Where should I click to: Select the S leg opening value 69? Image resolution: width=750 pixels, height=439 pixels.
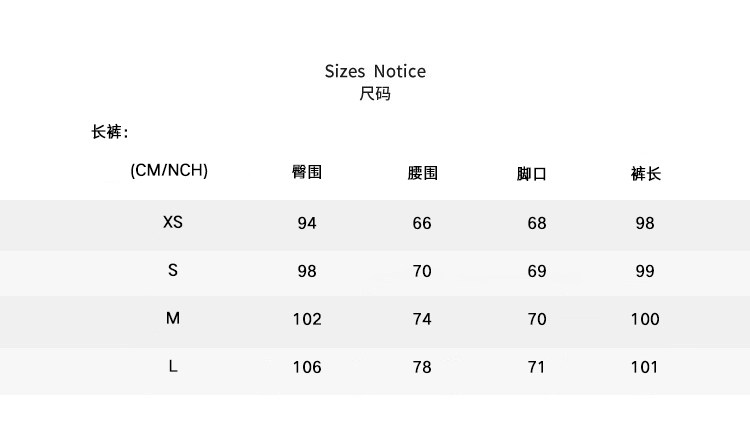[537, 271]
